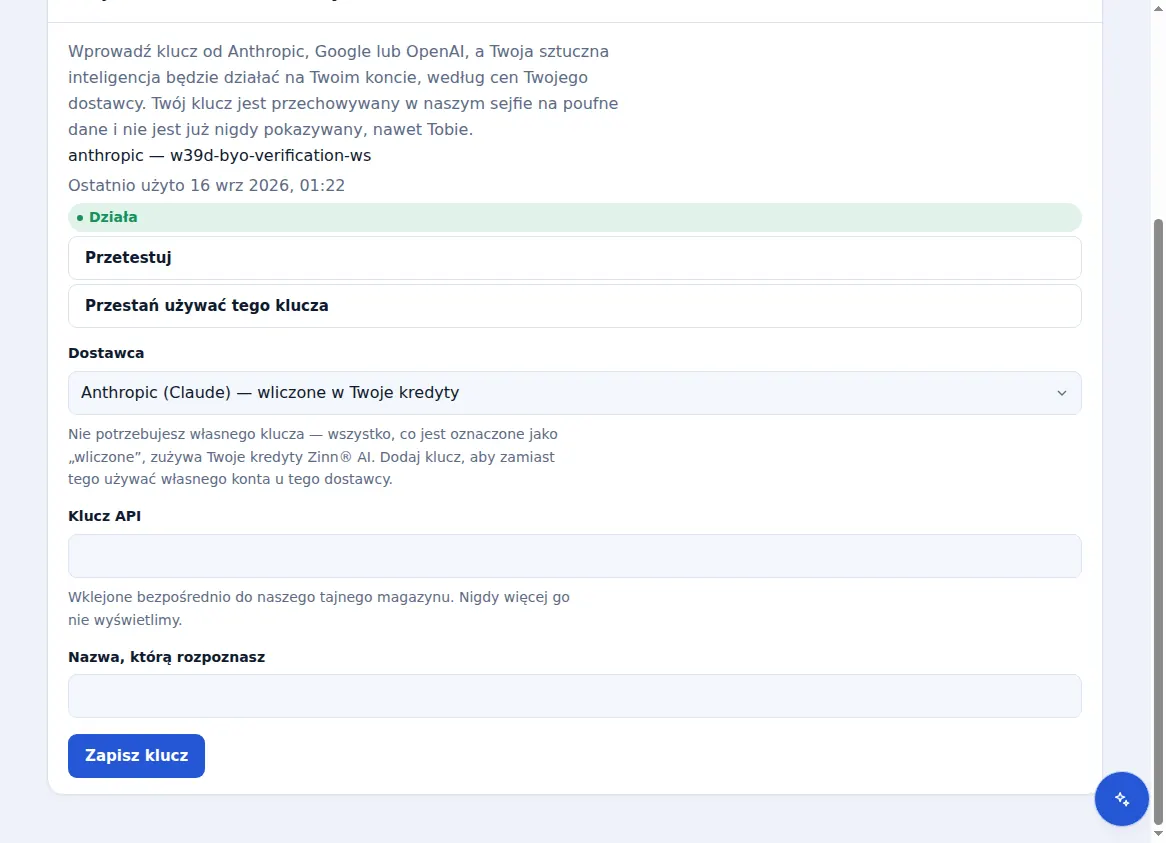The image size is (1166, 843).
Task: Click the Wprowadź klucz od Anthropic description
Action: (x=343, y=90)
